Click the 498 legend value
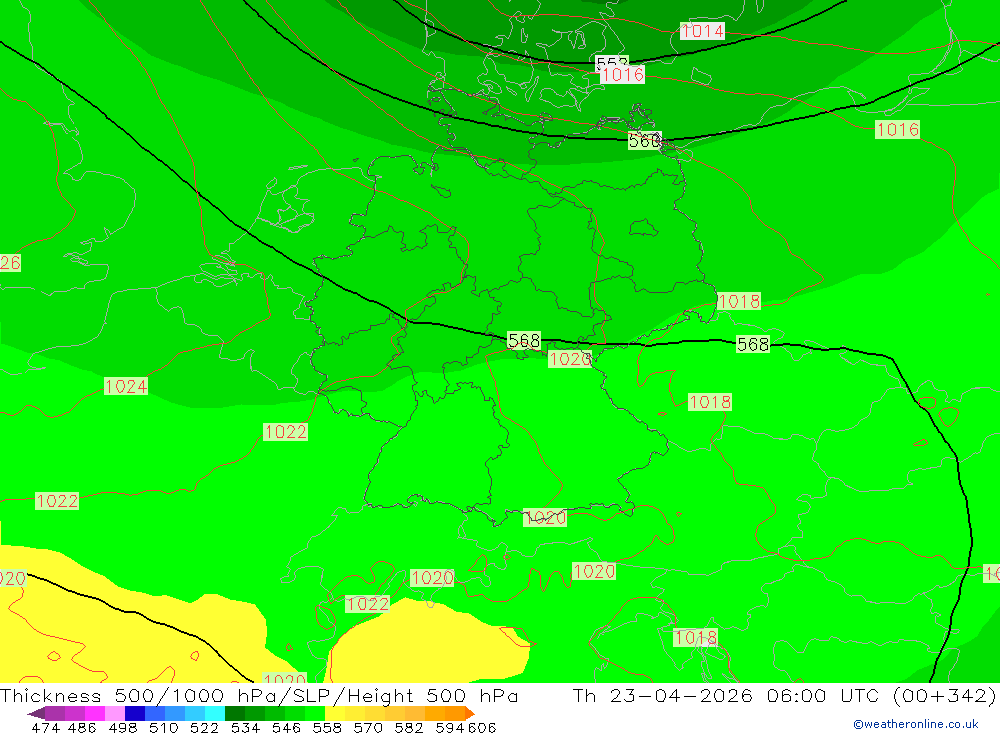1000x733 pixels. [x=121, y=727]
